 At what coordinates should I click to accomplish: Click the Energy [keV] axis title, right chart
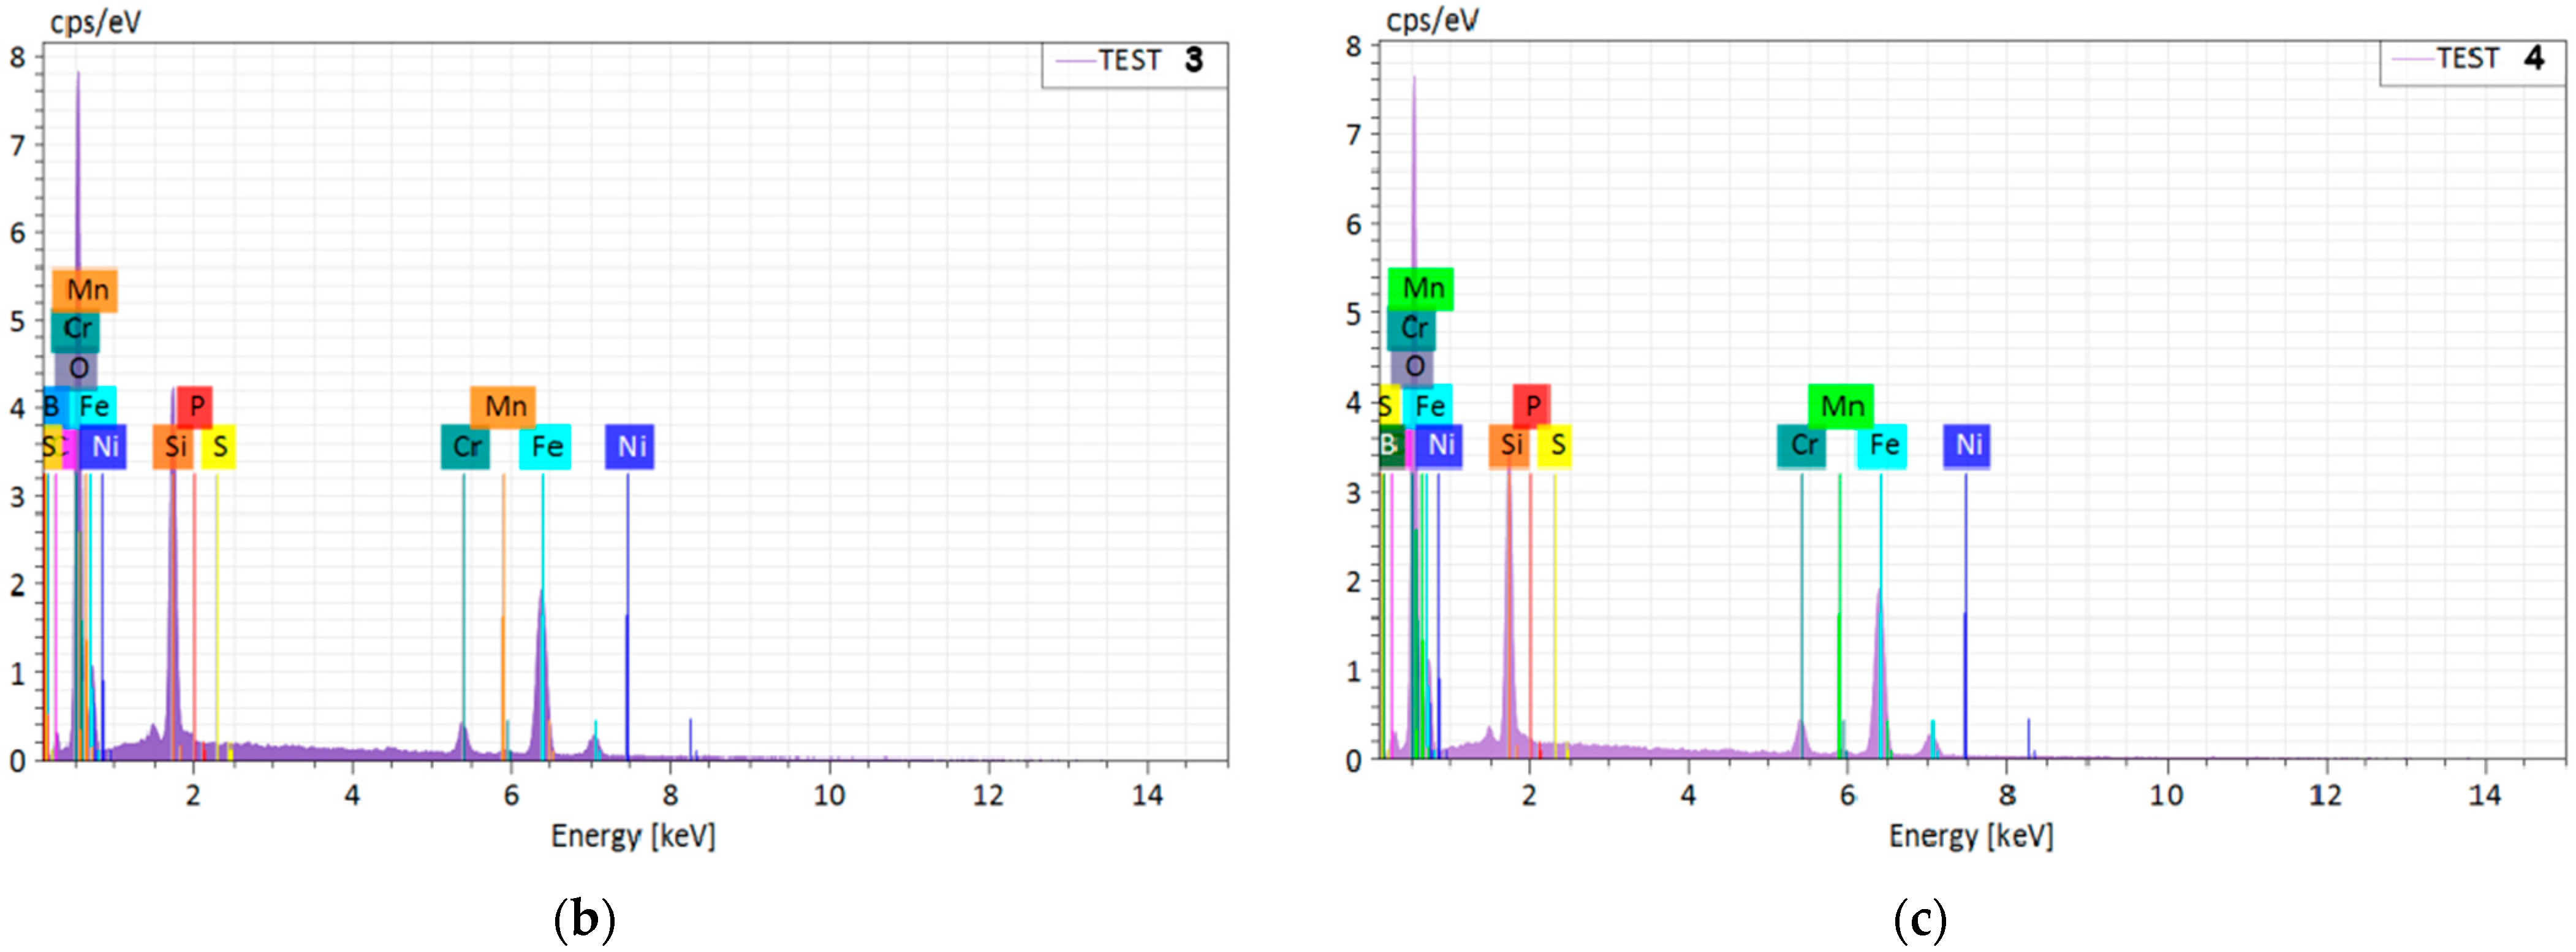pyautogui.click(x=1970, y=836)
